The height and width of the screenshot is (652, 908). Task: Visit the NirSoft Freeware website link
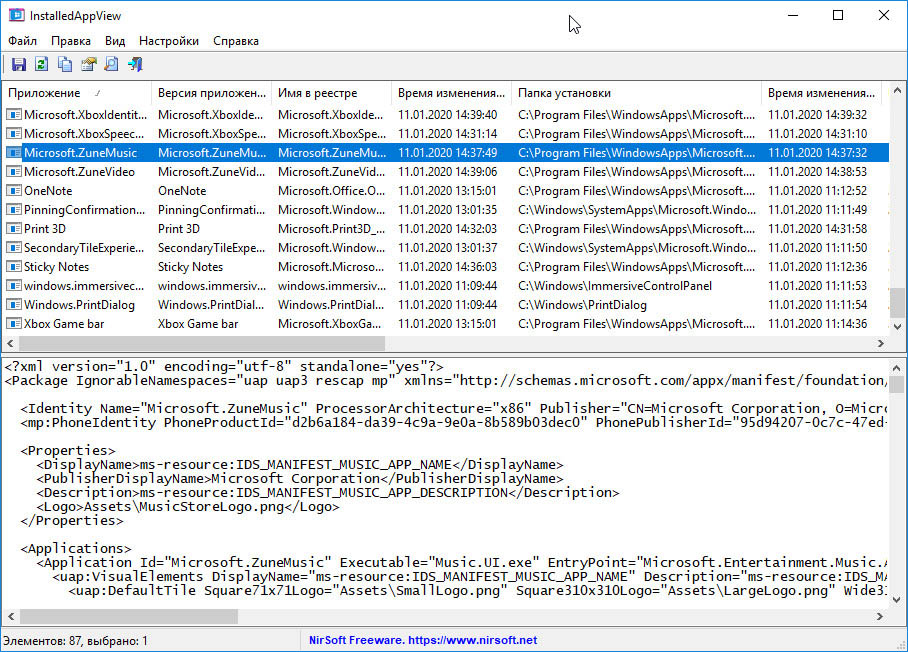point(423,640)
